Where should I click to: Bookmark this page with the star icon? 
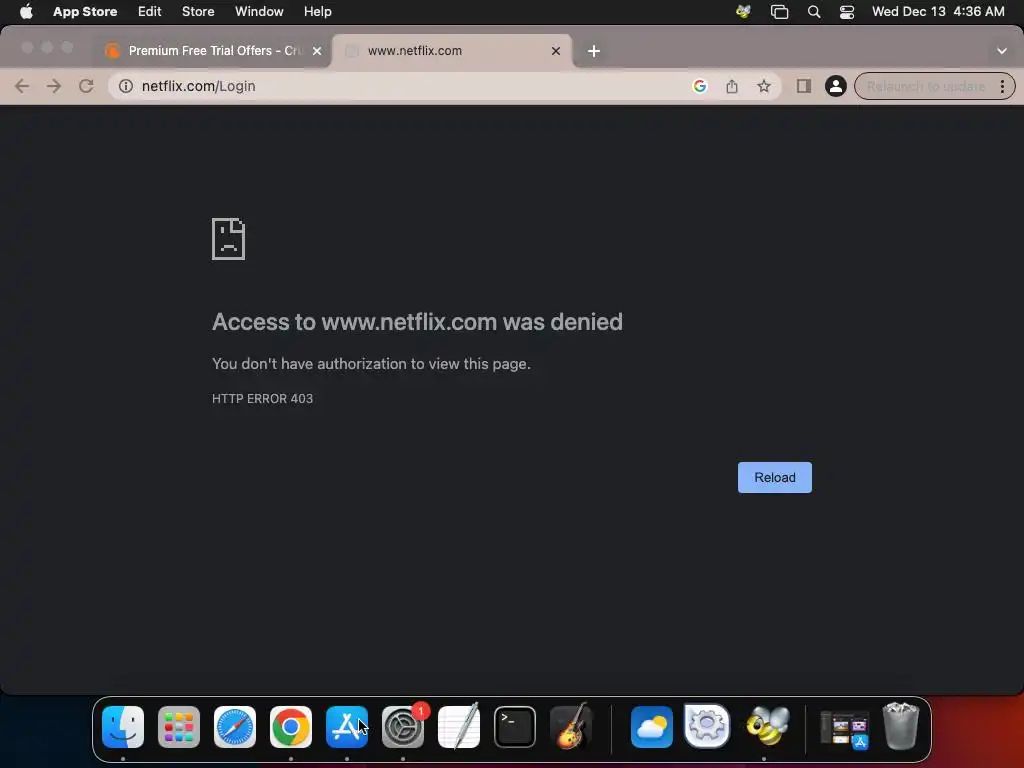click(763, 86)
